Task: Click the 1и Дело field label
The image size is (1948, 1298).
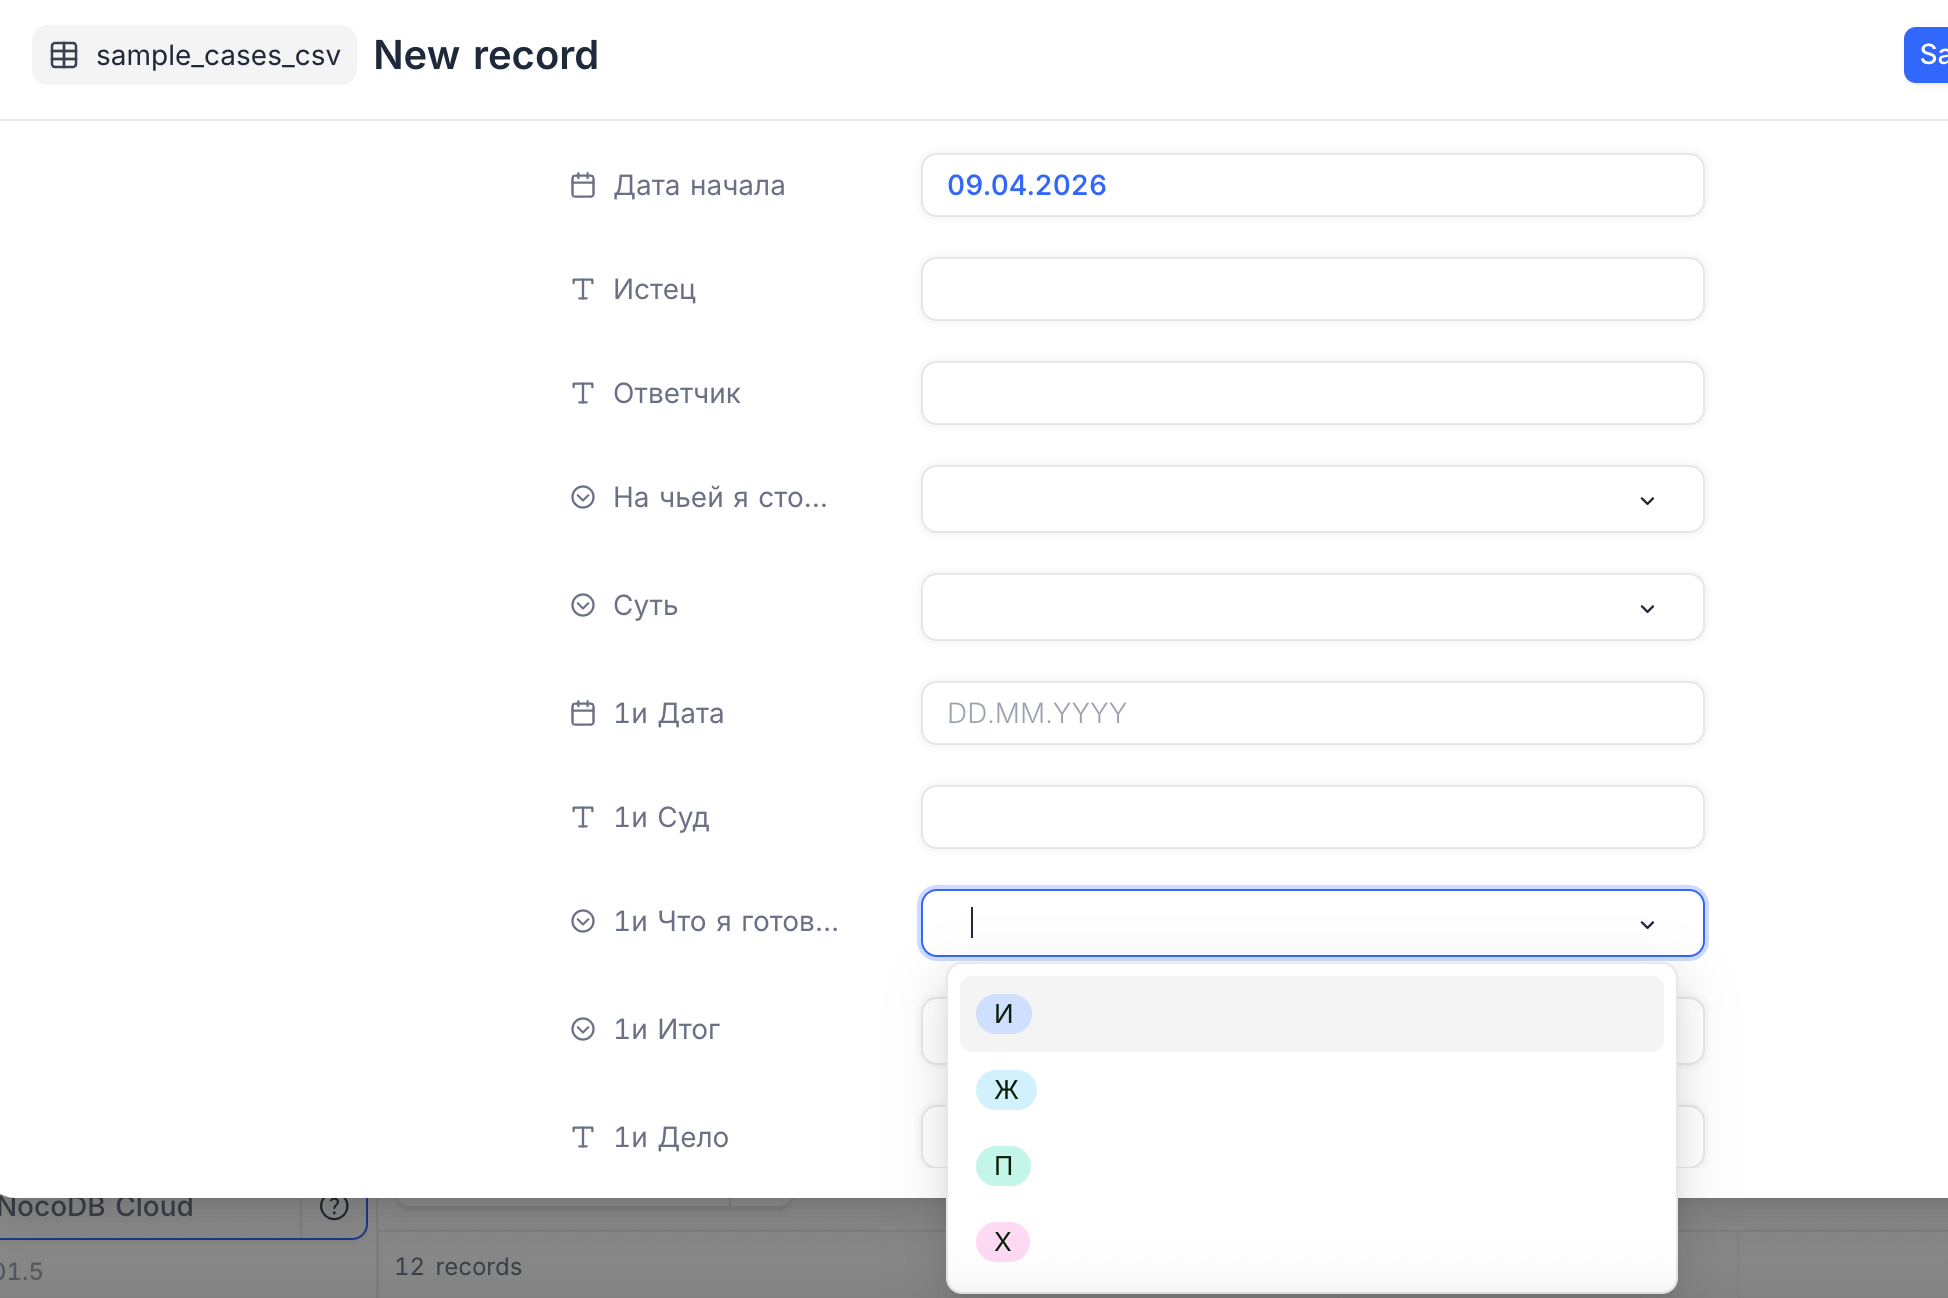Action: (x=671, y=1137)
